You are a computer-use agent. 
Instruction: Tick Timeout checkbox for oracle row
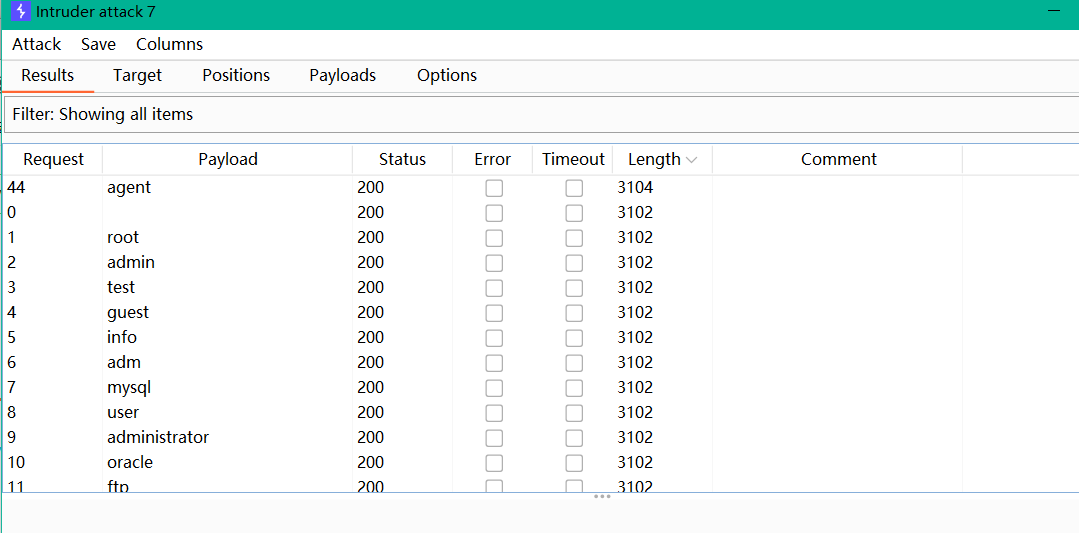(x=574, y=462)
